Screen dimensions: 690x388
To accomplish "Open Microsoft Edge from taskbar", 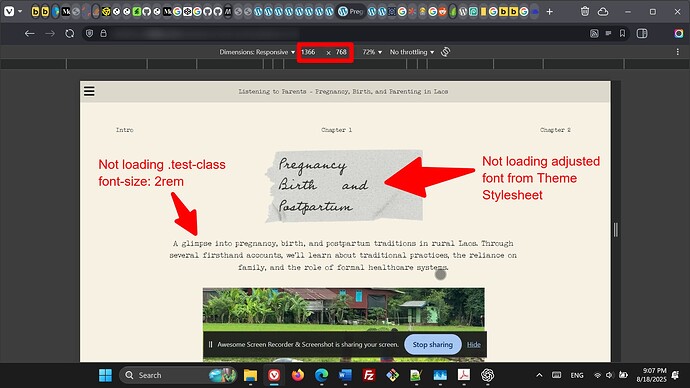I will click(322, 375).
